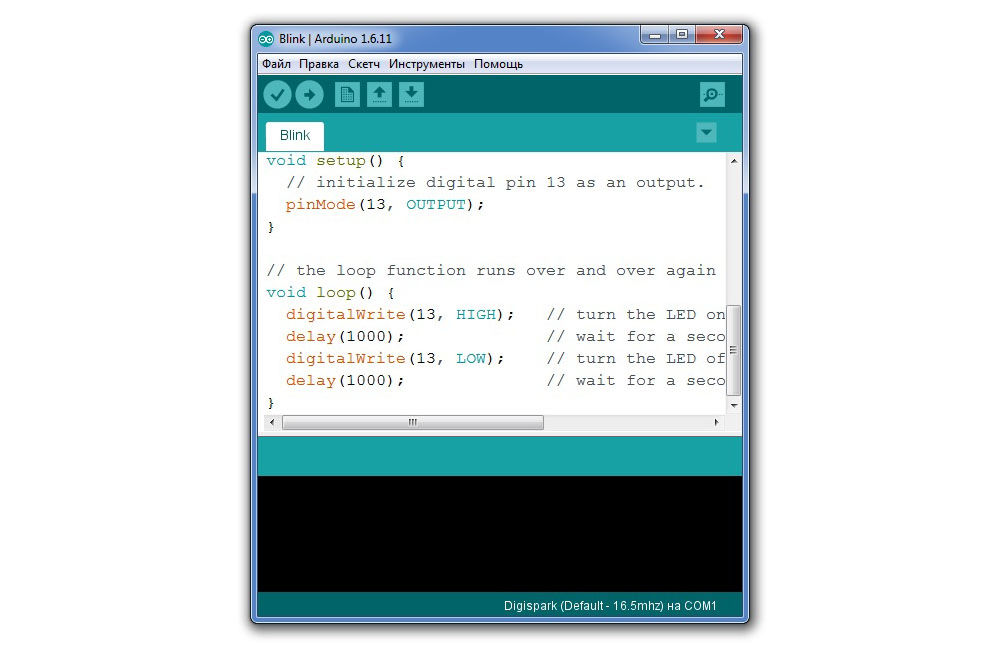Viewport: 1000px width, 650px height.
Task: Click the Verify sketch checkmark icon
Action: point(277,95)
